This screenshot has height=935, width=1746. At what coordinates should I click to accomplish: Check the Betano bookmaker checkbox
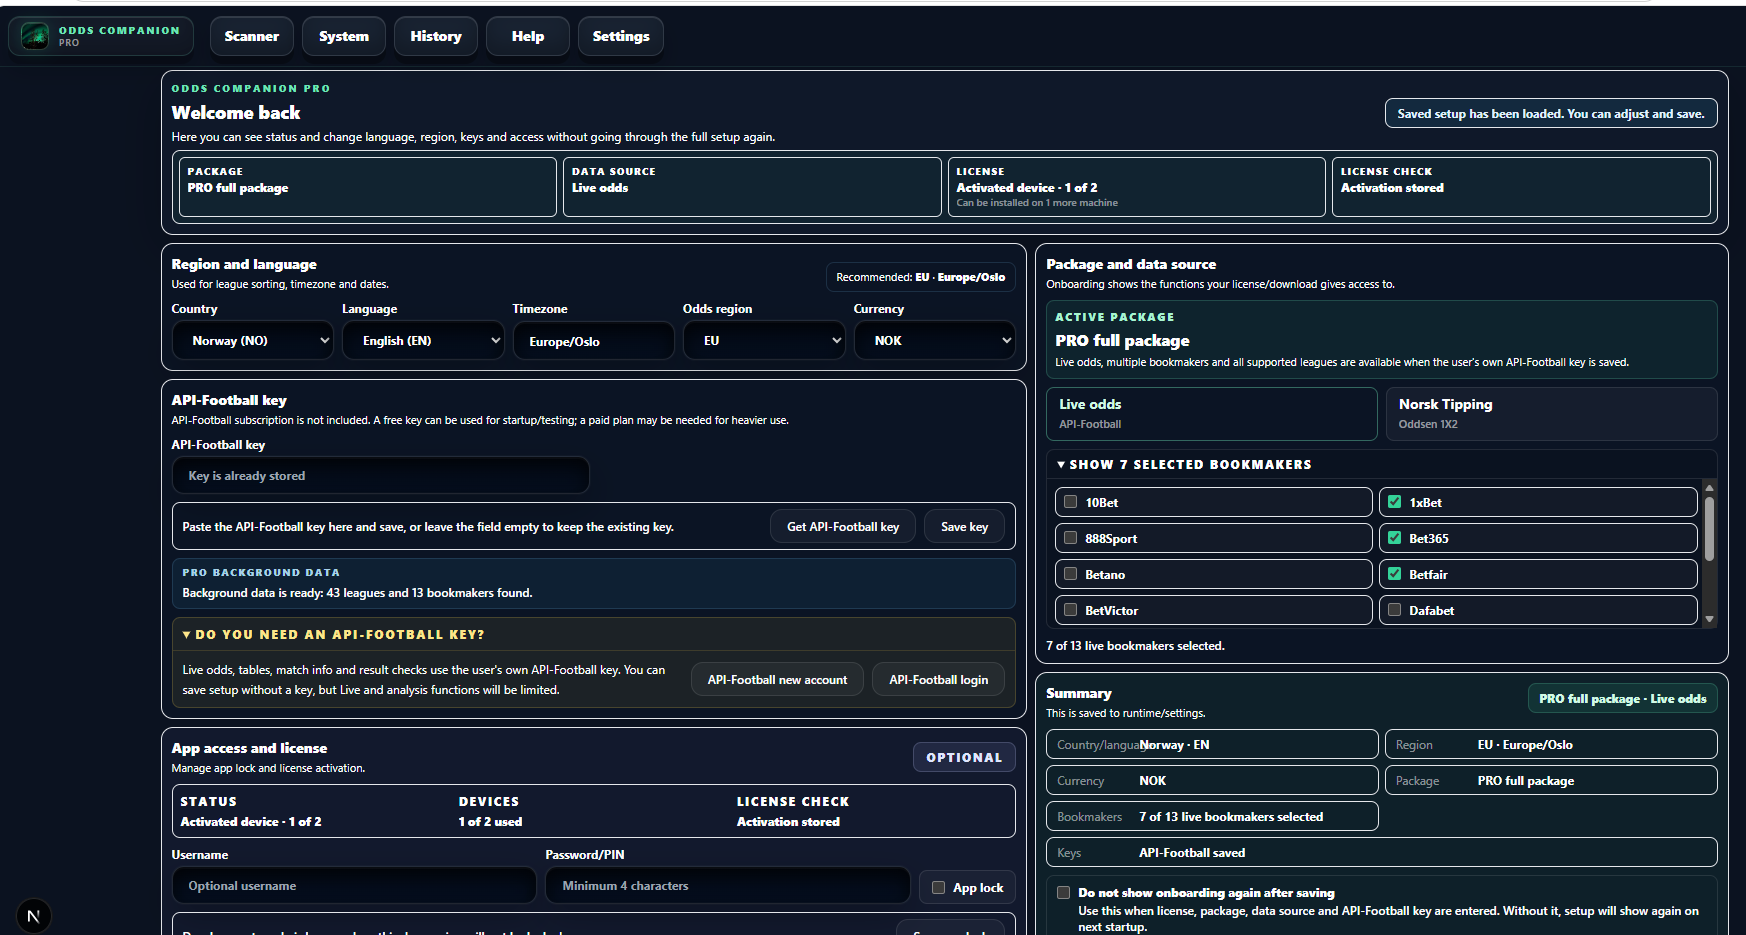(x=1071, y=574)
